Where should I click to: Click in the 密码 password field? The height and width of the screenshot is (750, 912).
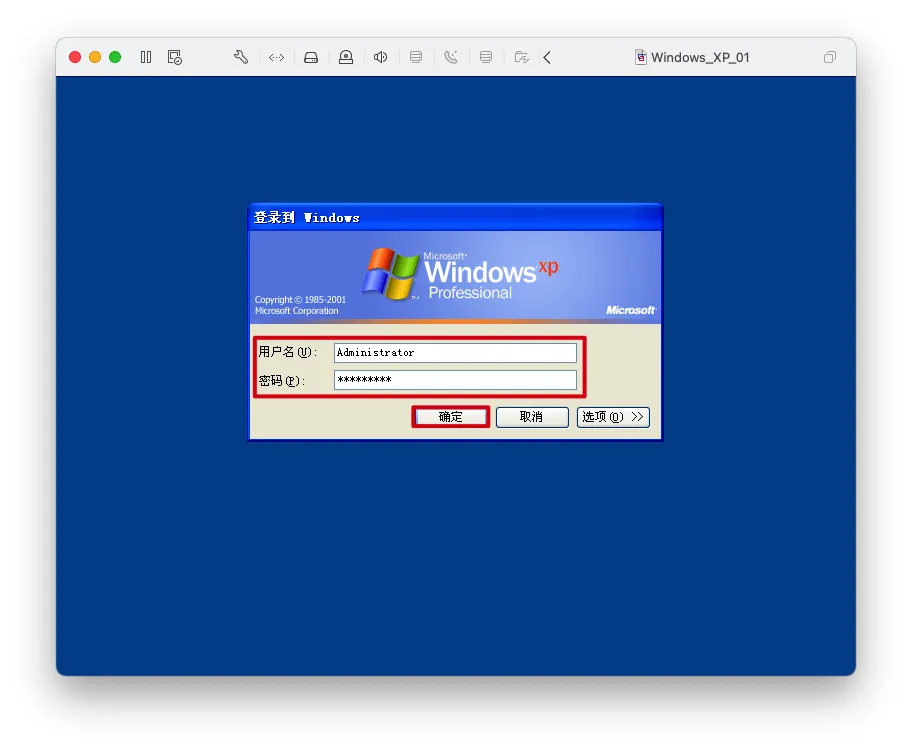[455, 380]
